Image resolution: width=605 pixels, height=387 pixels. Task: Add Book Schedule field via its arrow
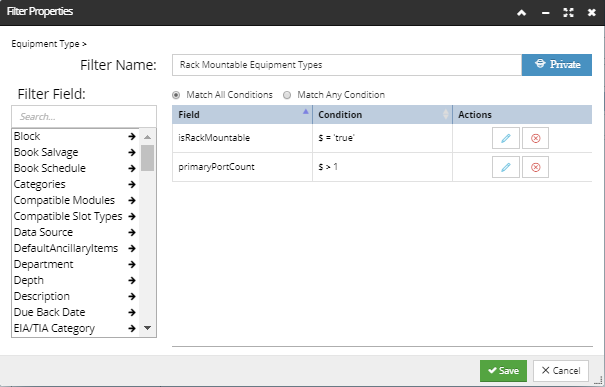click(x=132, y=168)
